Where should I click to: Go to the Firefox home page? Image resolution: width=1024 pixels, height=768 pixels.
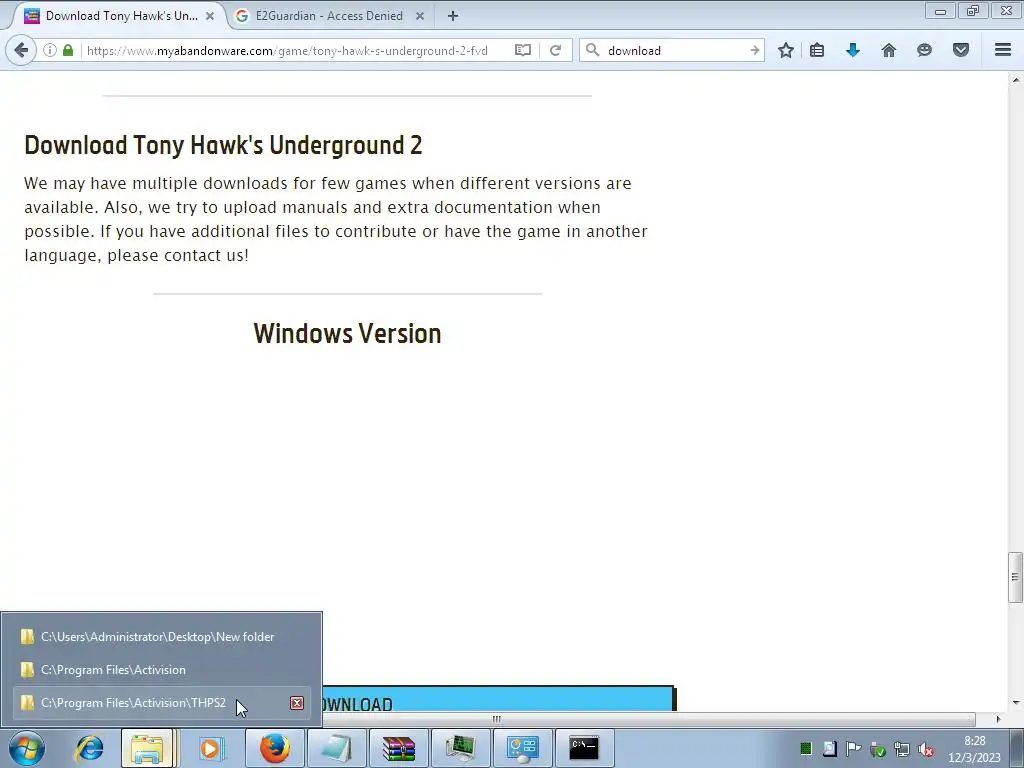click(889, 50)
